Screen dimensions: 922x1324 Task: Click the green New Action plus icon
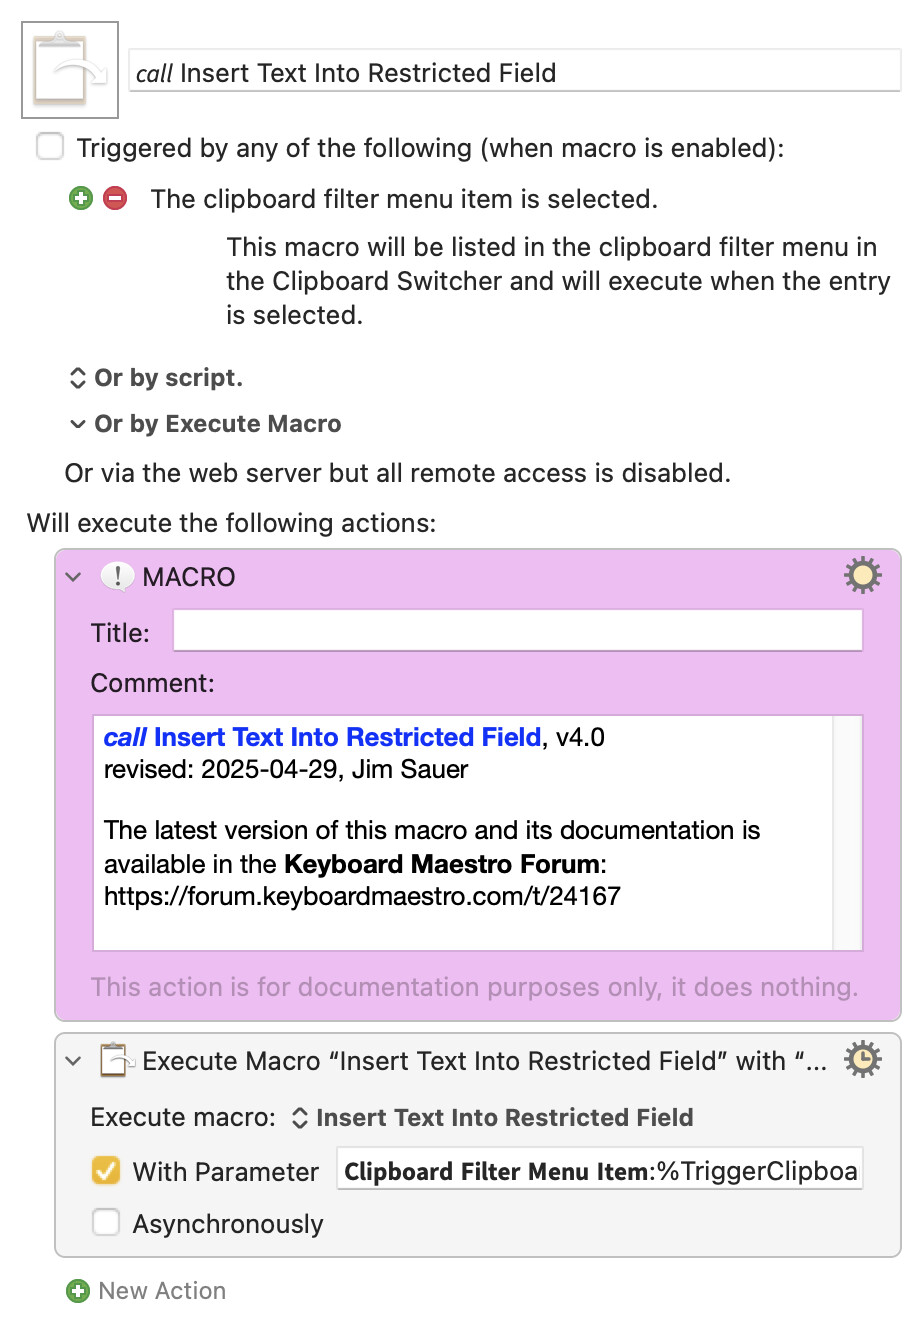[77, 1291]
